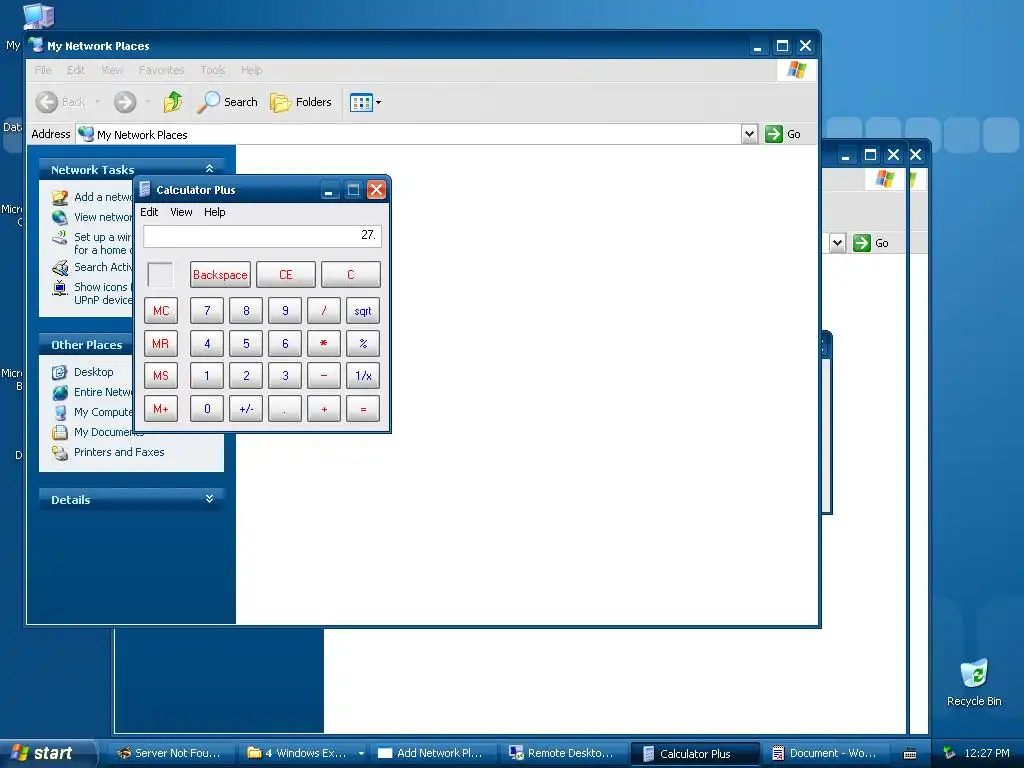The width and height of the screenshot is (1024, 768).
Task: Click the network tray icon beside the clock
Action: click(x=949, y=753)
